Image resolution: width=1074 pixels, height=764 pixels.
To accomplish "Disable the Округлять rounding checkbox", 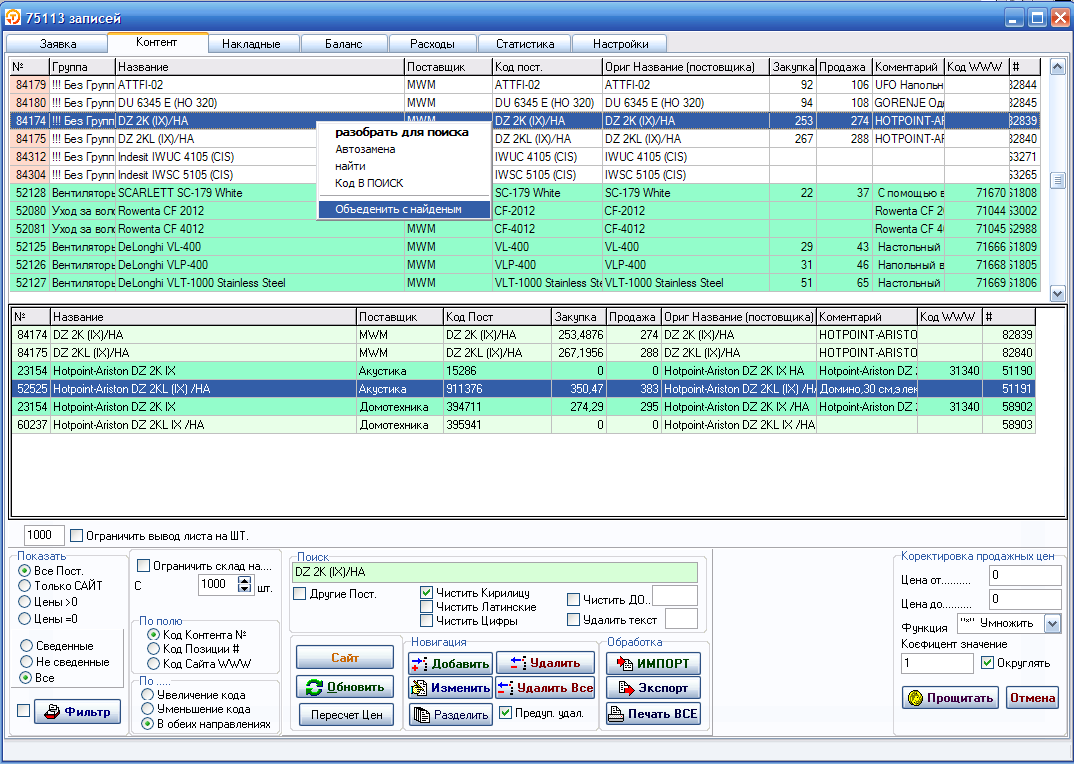I will click(x=988, y=662).
